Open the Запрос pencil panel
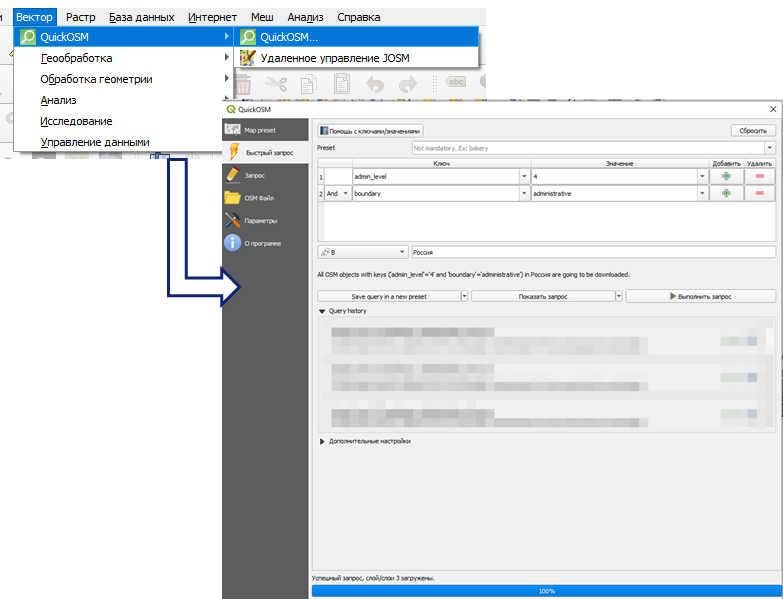The image size is (783, 599). [x=265, y=175]
